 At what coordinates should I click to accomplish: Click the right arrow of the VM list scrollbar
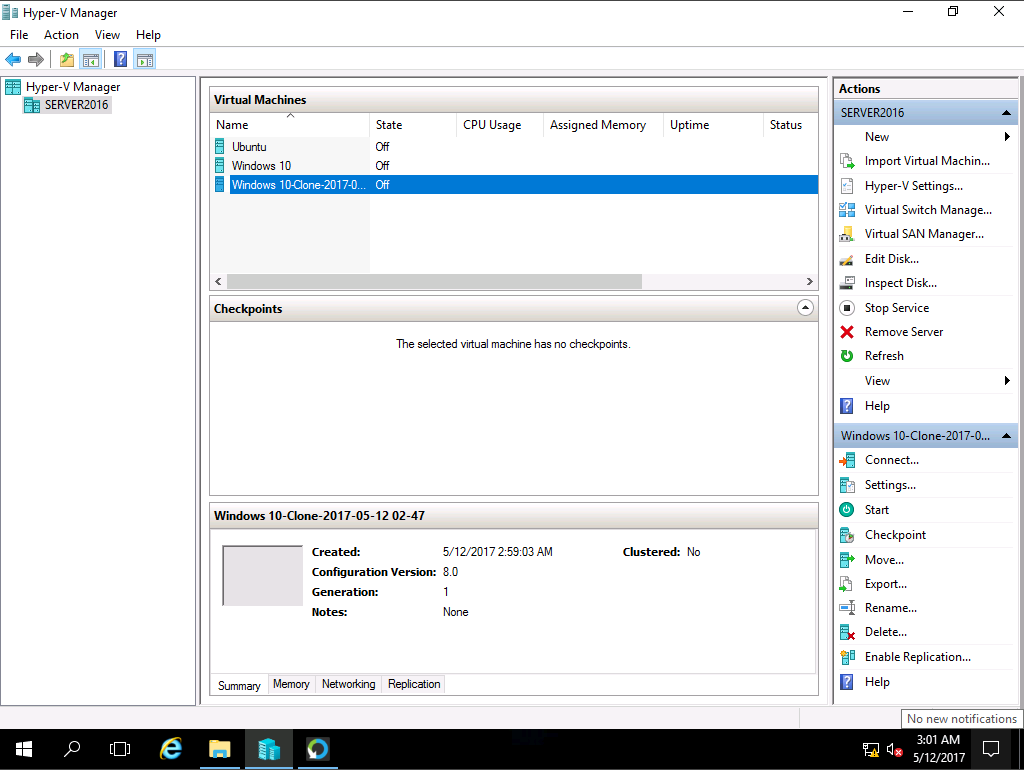coord(810,281)
